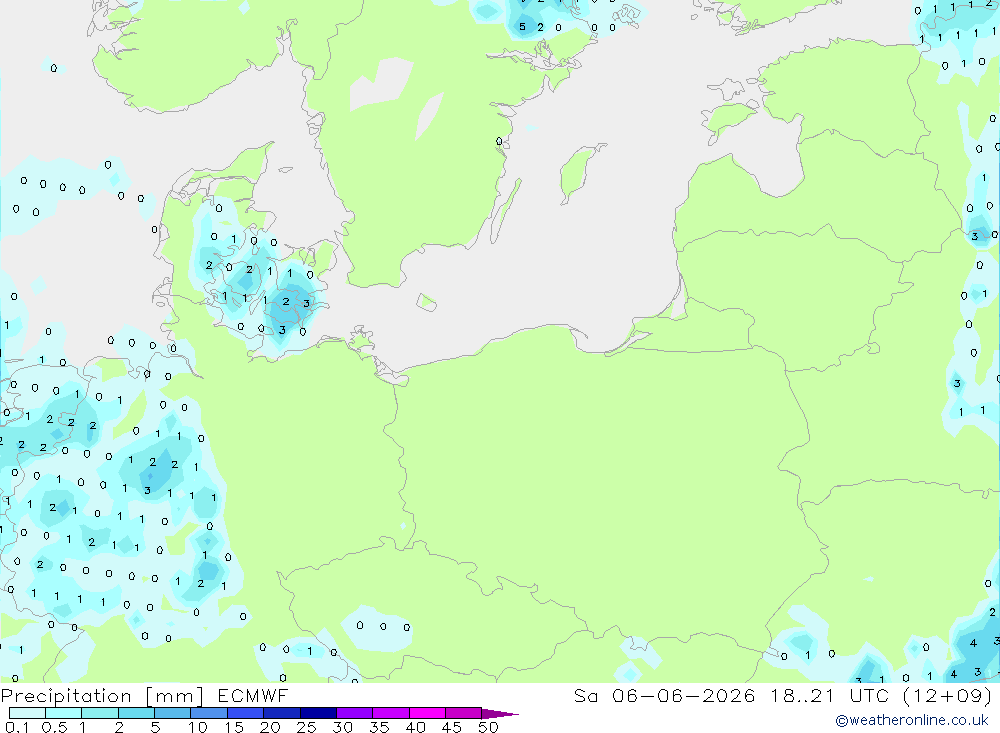Viewport: 1000px width, 733px height.
Task: Click the "5" precipitation value near map top
Action: click(522, 27)
